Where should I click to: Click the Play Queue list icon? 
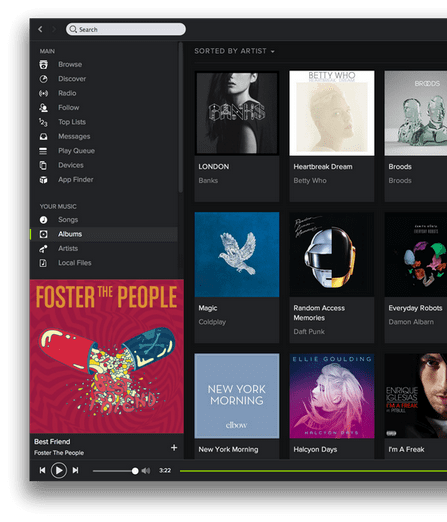[x=43, y=151]
